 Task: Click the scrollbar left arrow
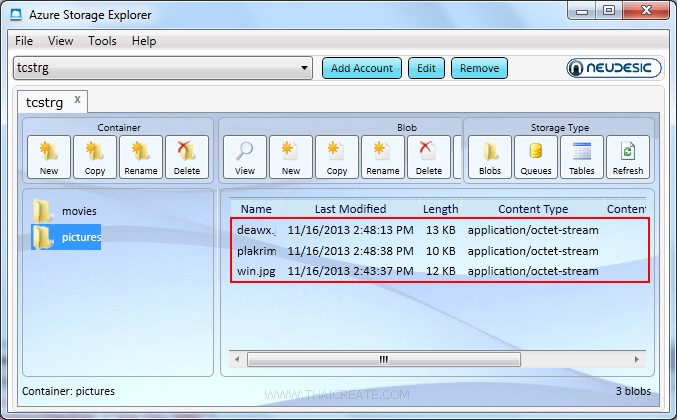click(x=237, y=359)
